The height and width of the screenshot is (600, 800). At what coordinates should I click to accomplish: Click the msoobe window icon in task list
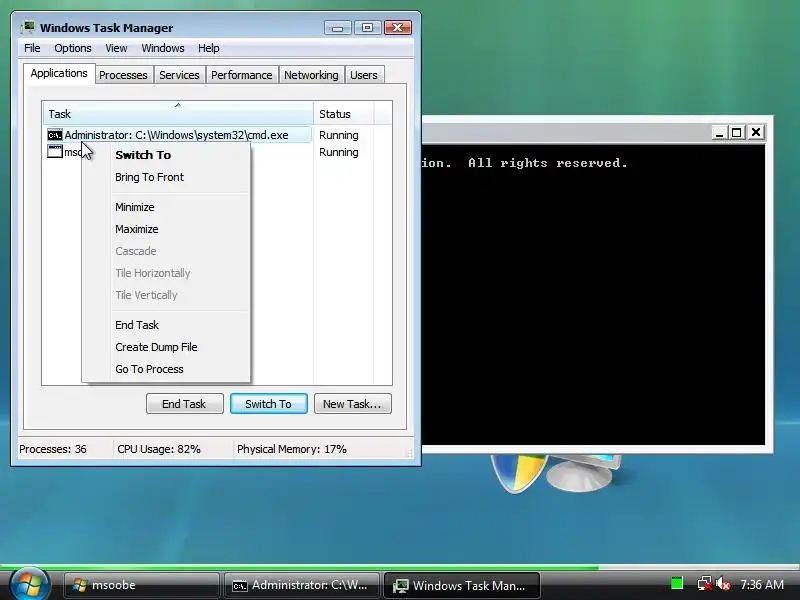[x=55, y=152]
